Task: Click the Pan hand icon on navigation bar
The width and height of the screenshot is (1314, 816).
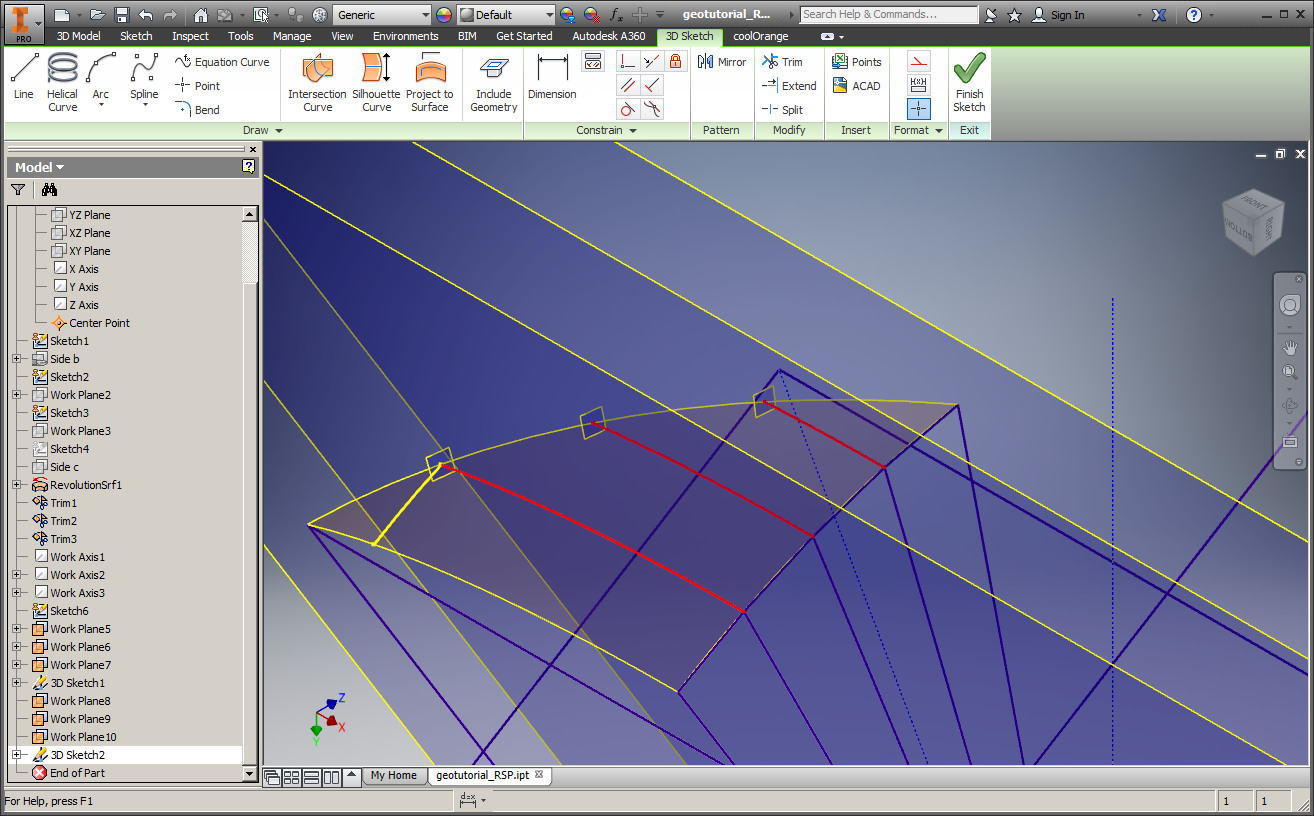Action: pos(1289,347)
